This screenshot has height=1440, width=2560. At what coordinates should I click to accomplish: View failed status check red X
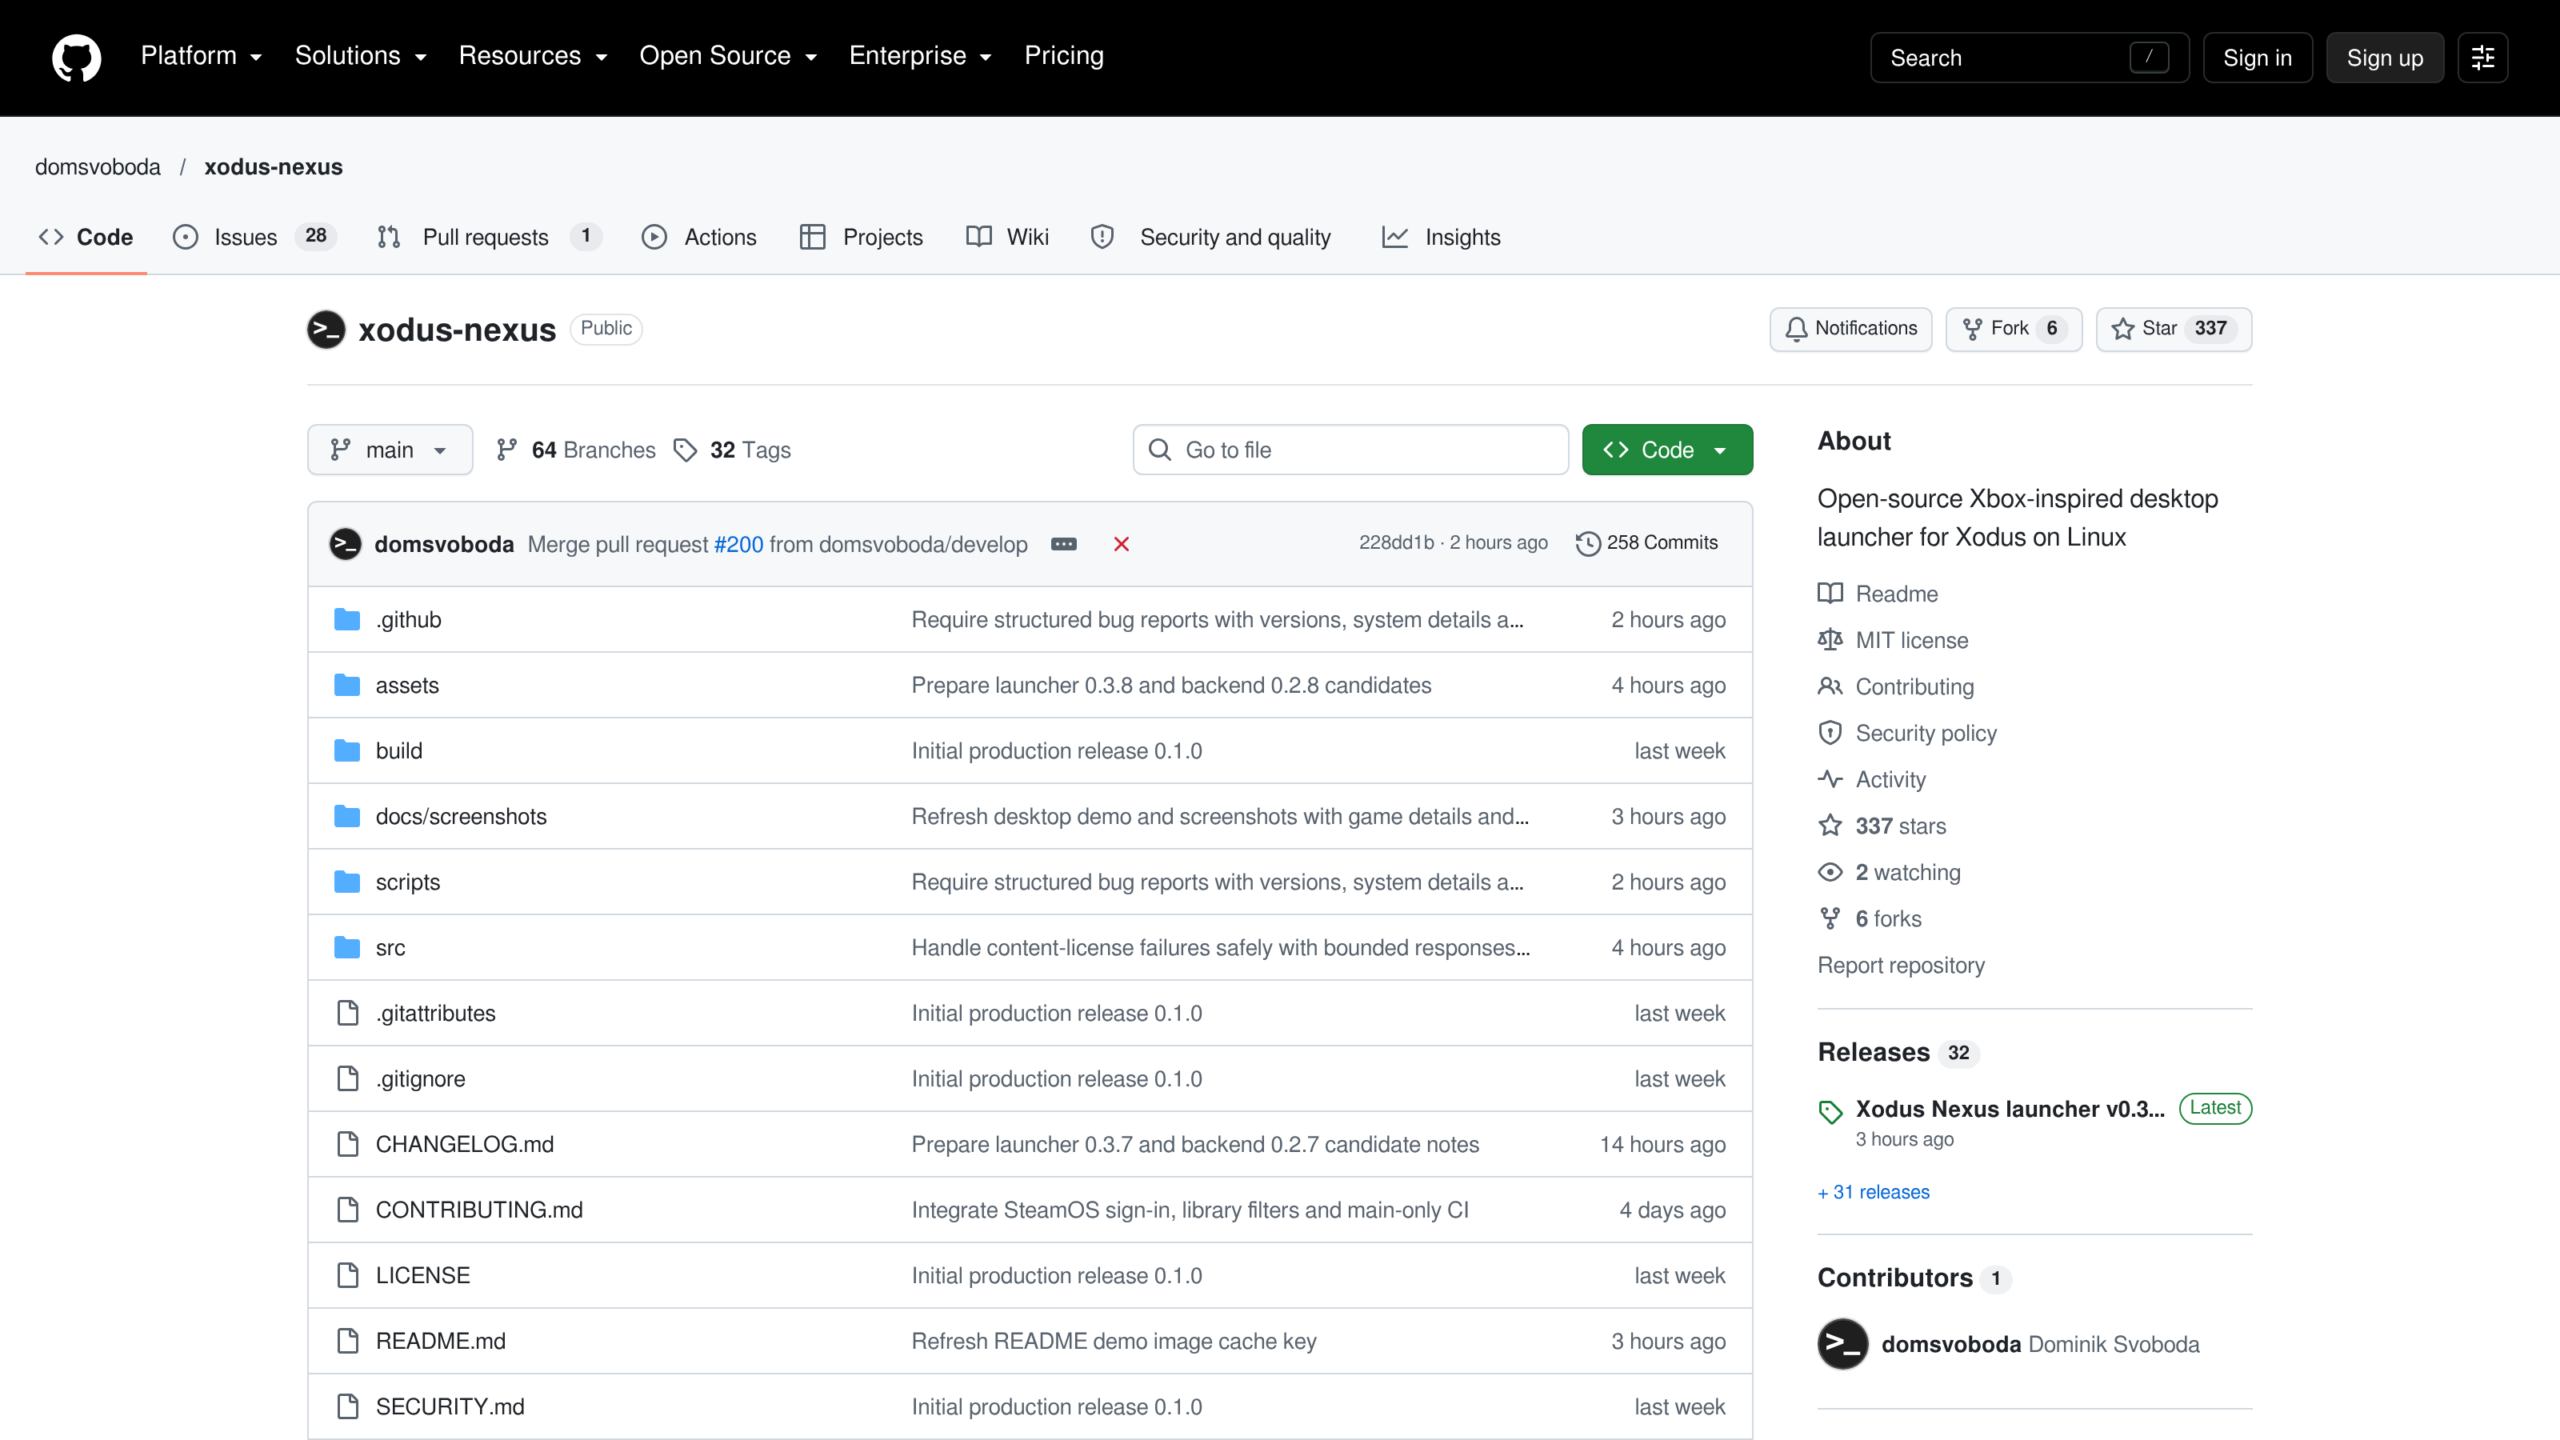tap(1121, 544)
